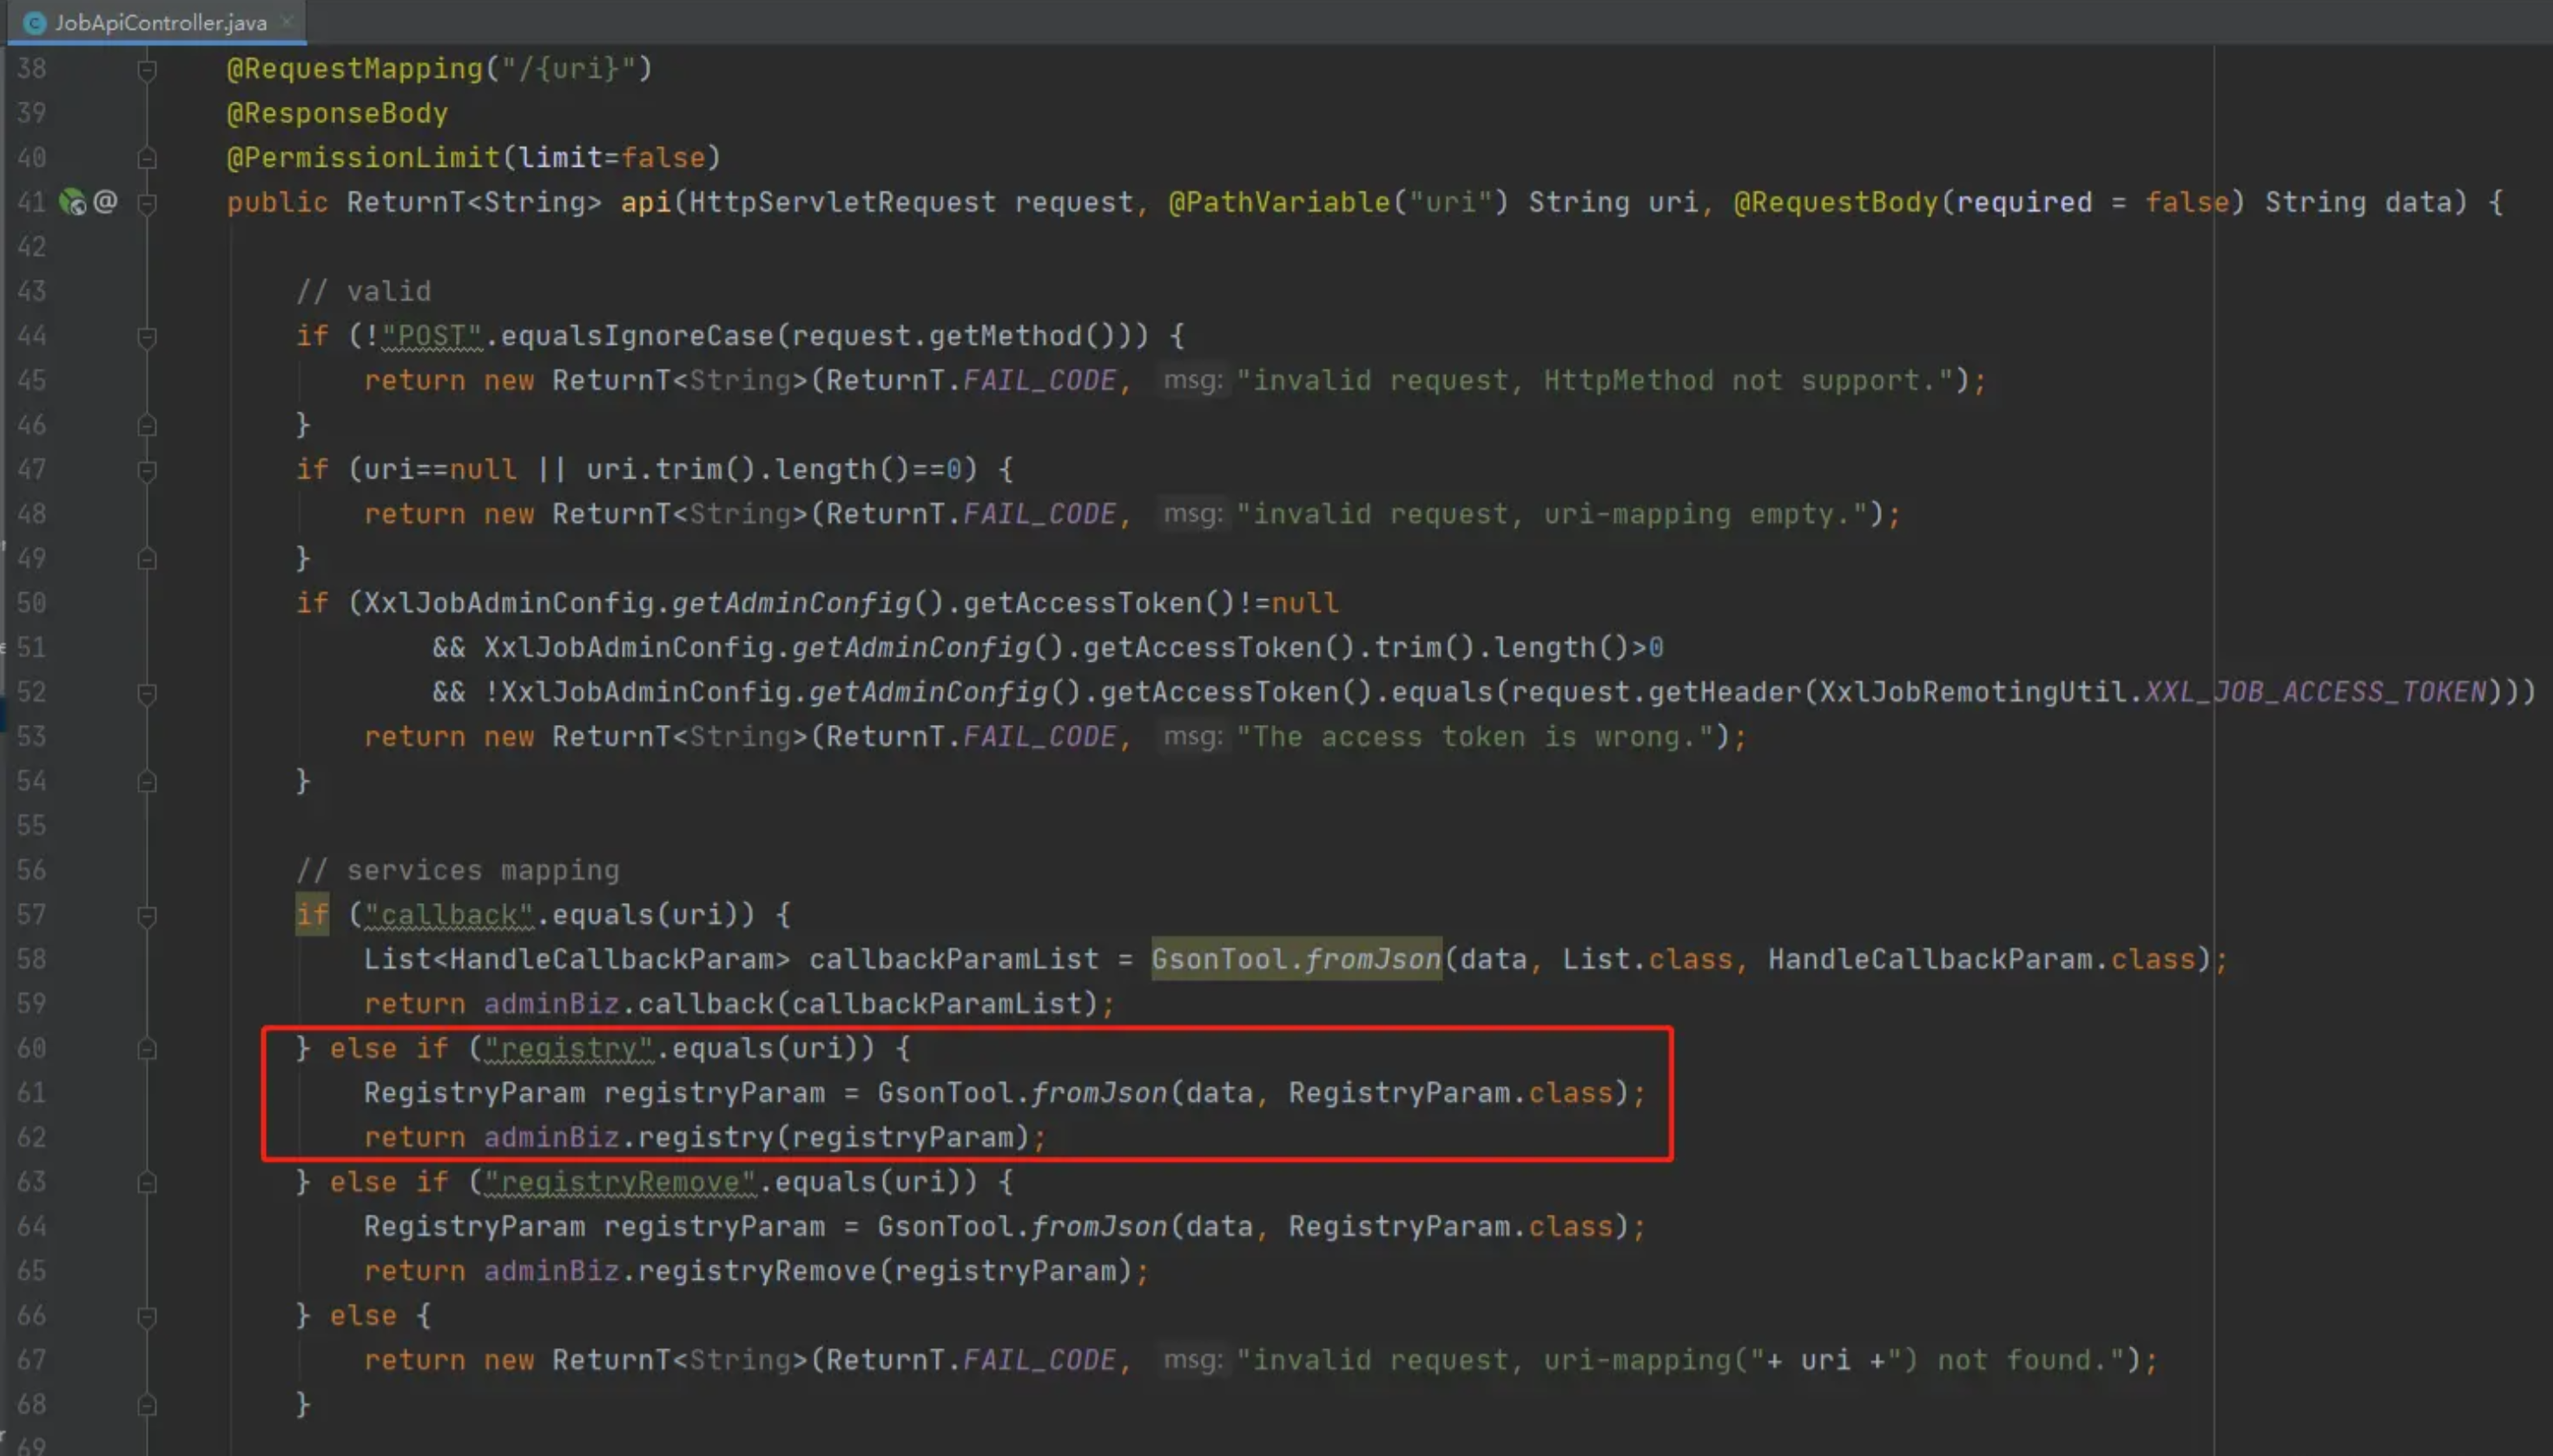2553x1456 pixels.
Task: Click equalsIgnoreCase on line 44
Action: tap(637, 336)
